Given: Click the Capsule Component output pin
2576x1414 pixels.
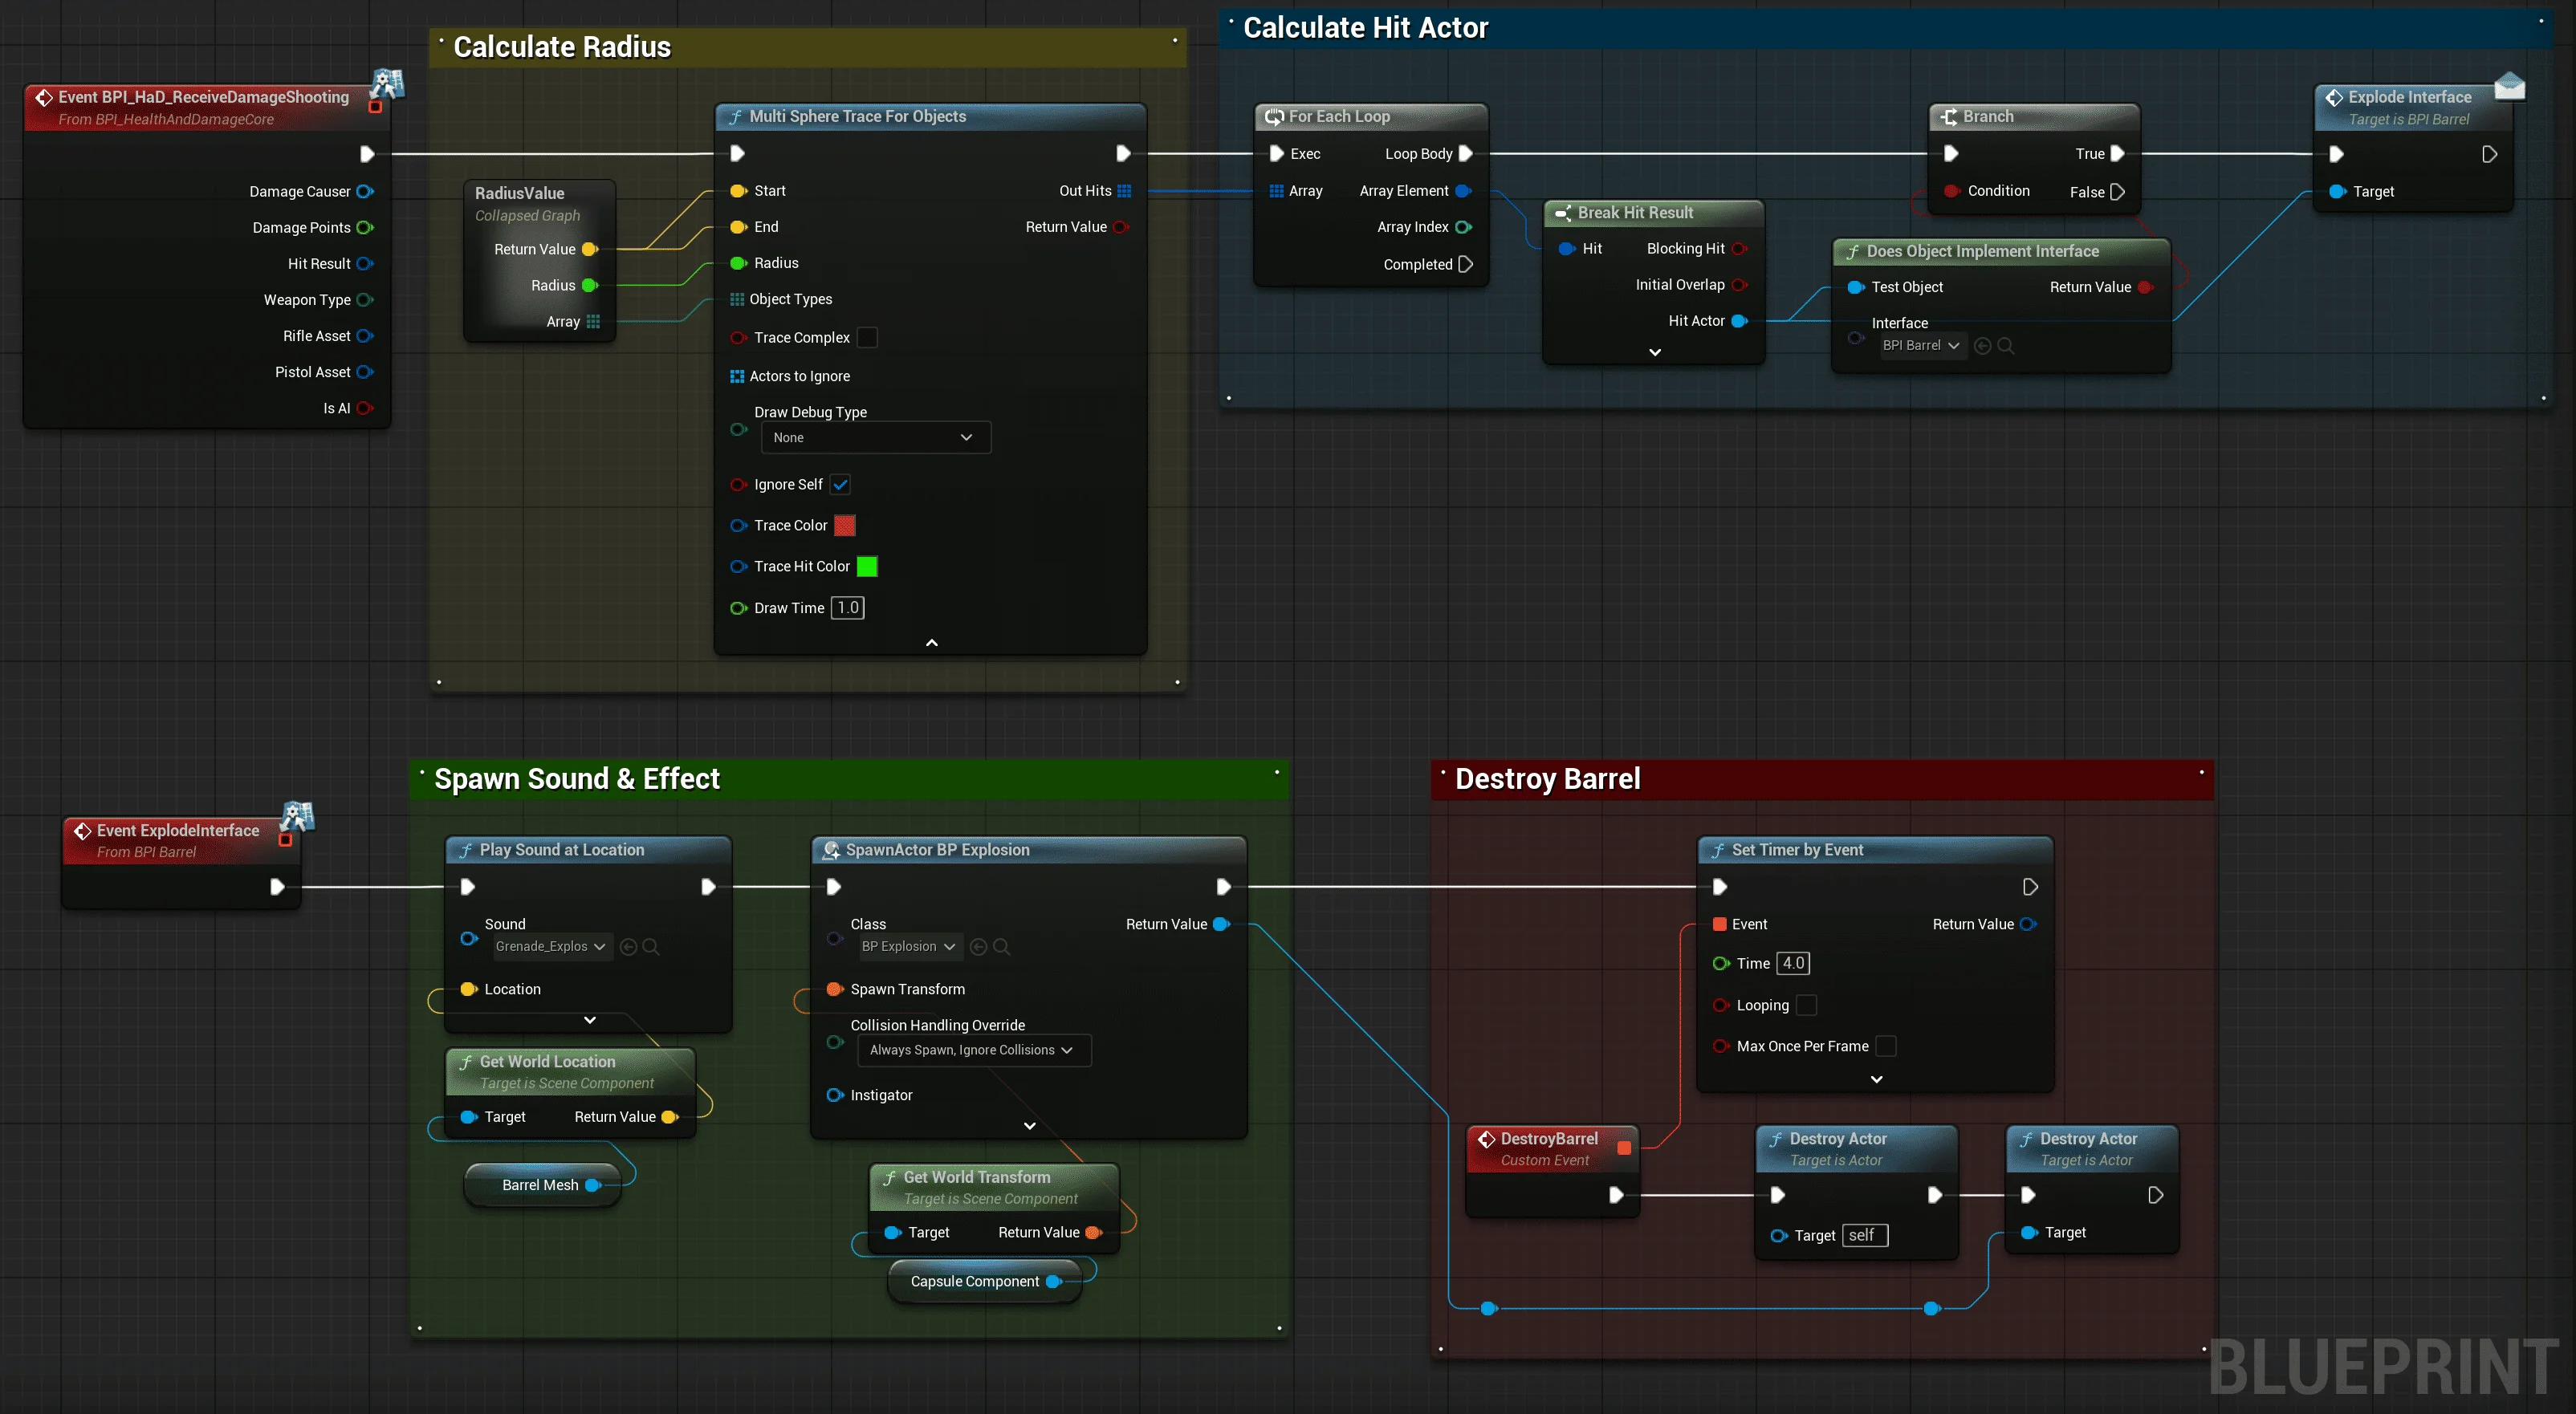Looking at the screenshot, I should (1053, 1281).
